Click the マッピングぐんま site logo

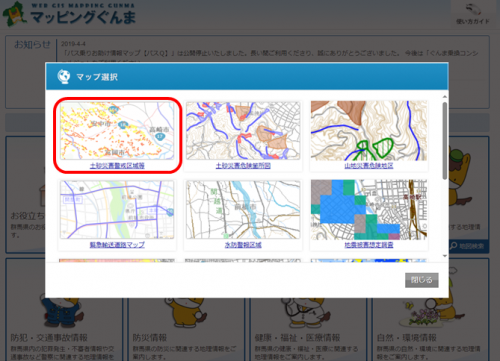click(69, 14)
